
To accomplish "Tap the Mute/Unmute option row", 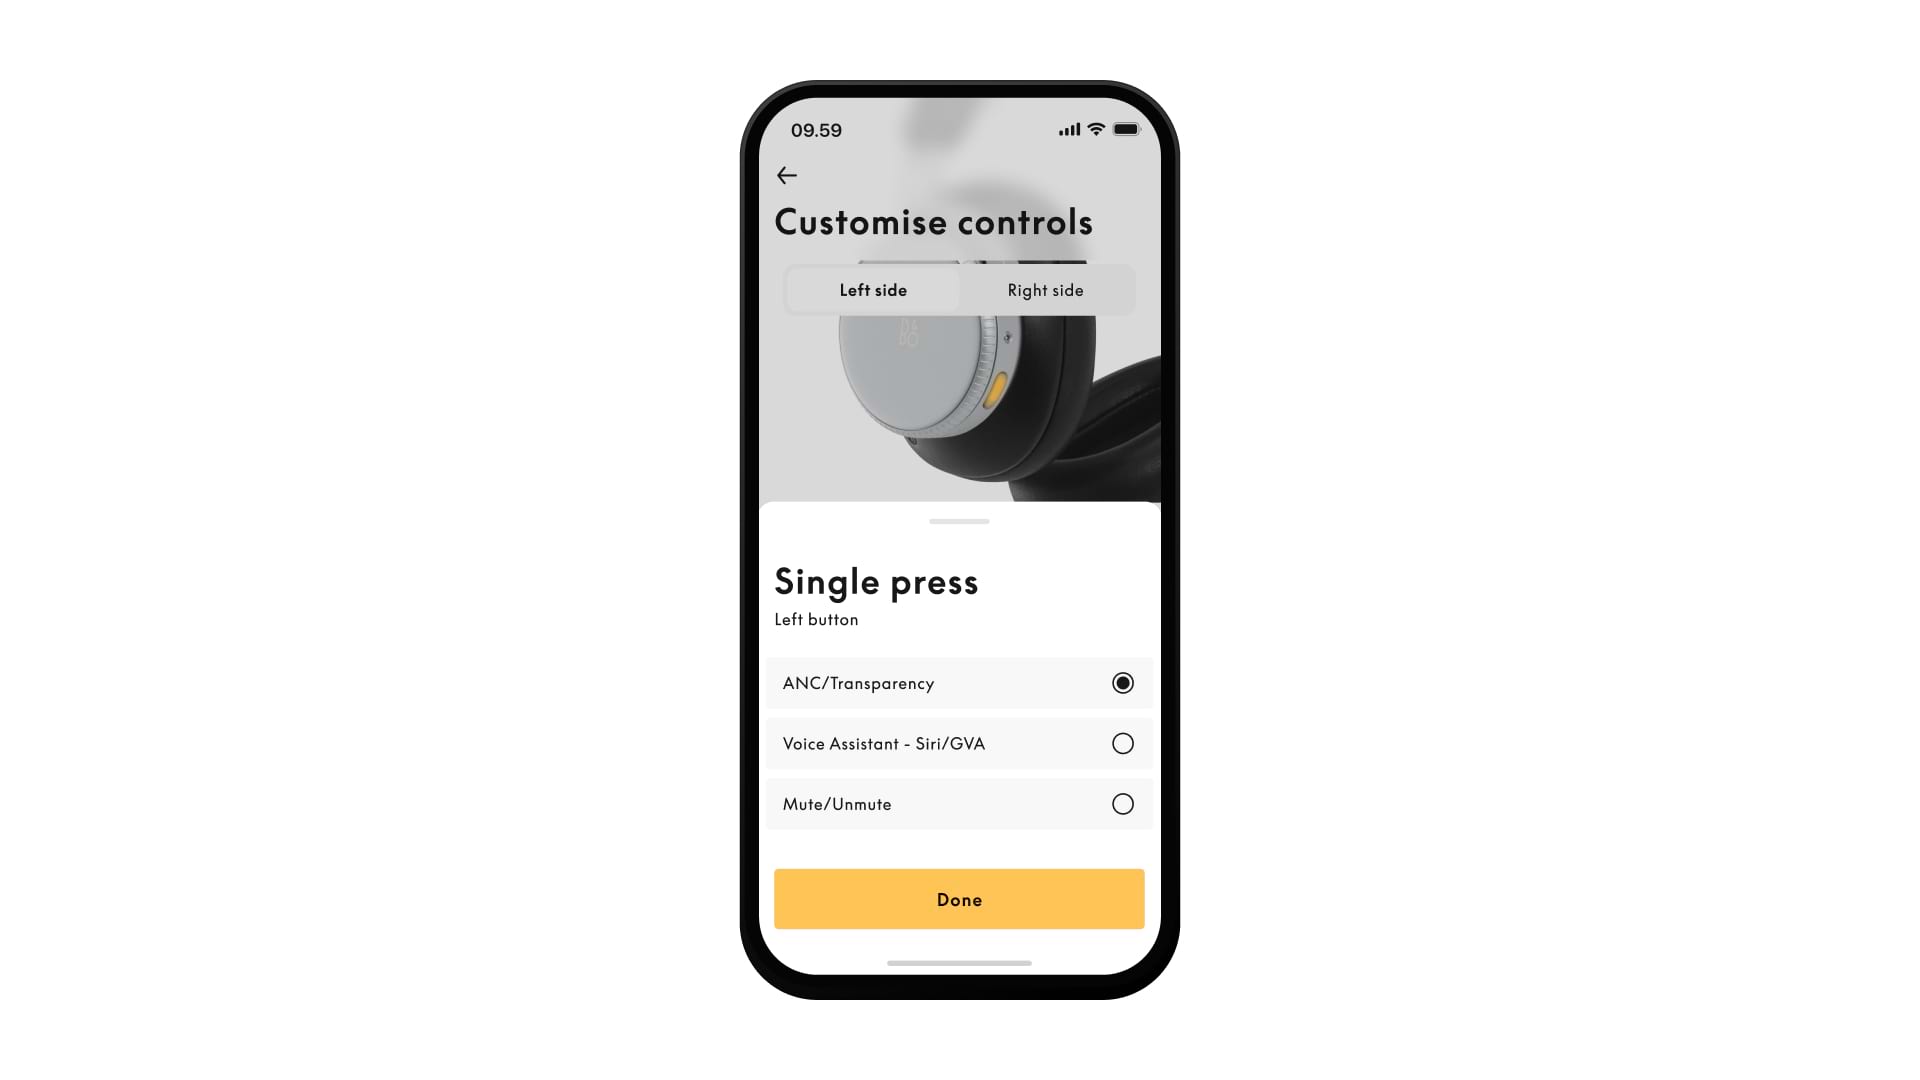I will coord(959,803).
